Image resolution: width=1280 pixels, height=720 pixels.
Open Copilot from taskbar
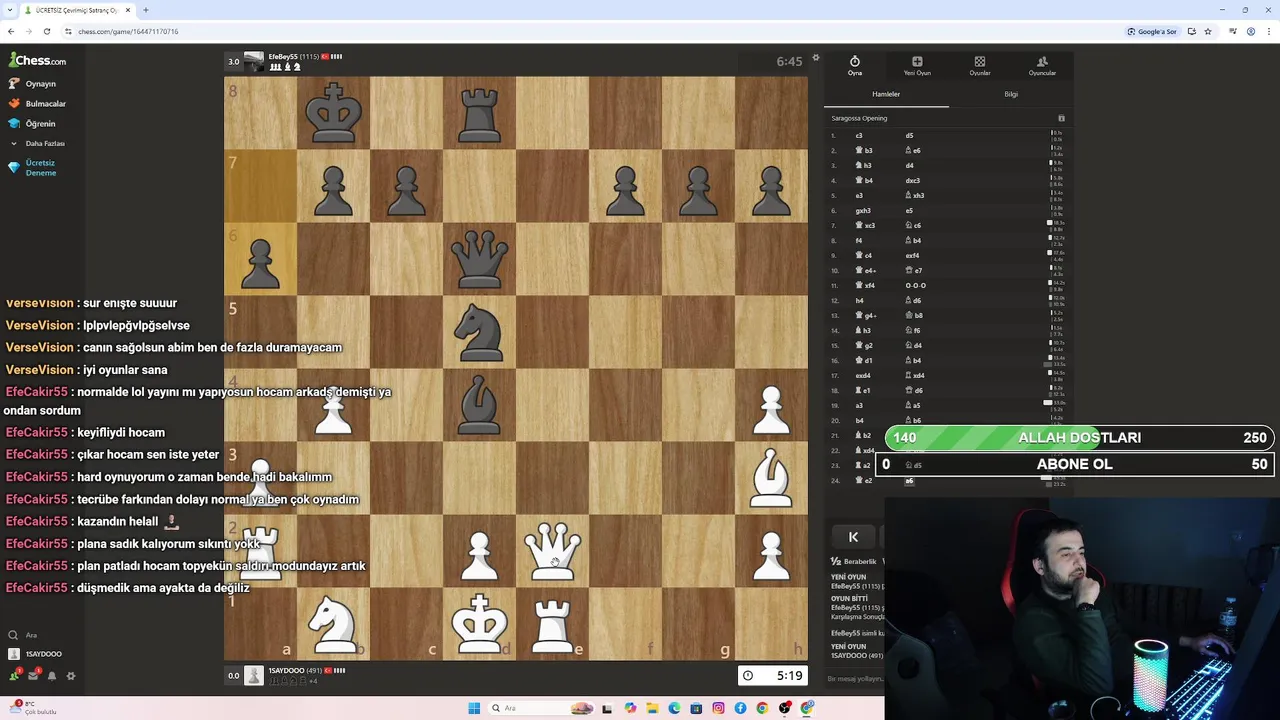(630, 708)
